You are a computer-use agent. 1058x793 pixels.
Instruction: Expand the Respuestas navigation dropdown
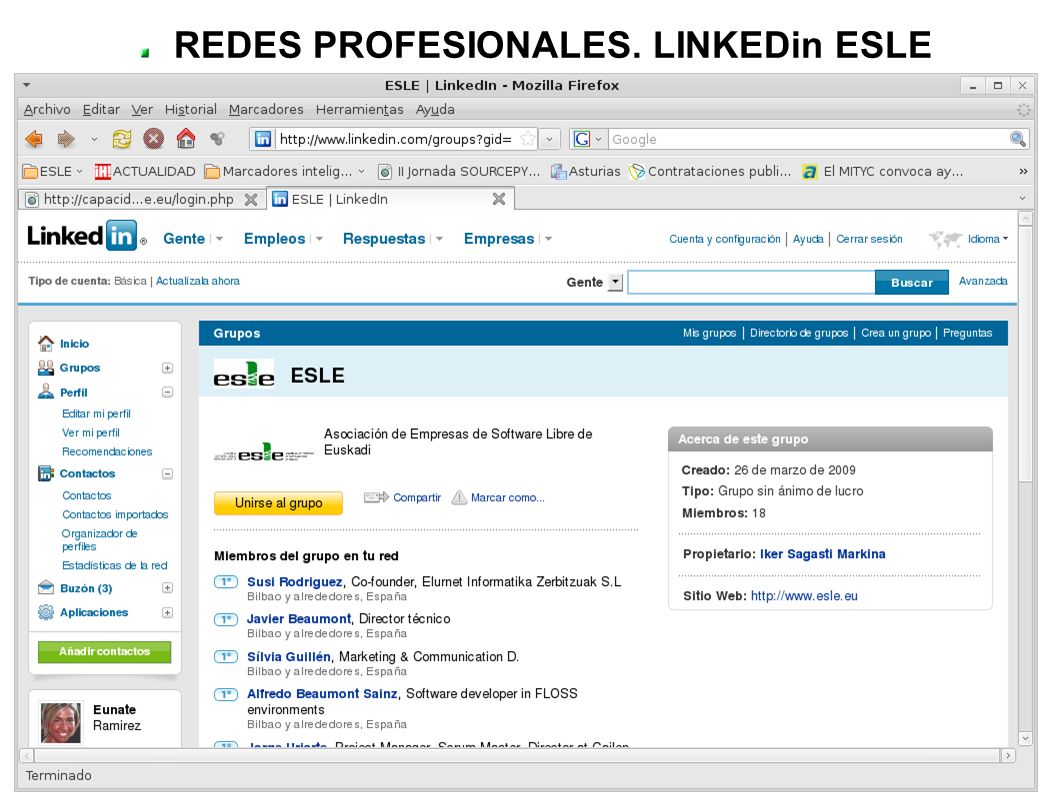439,239
